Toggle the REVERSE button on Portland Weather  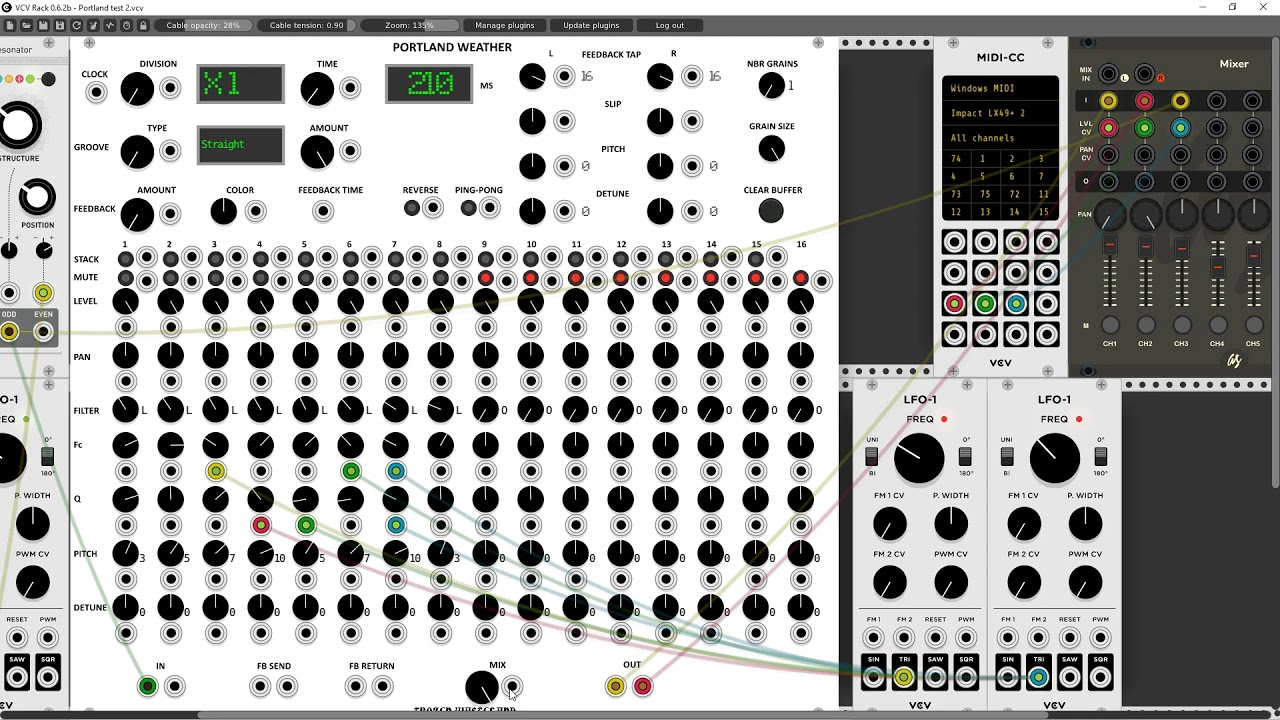click(412, 208)
